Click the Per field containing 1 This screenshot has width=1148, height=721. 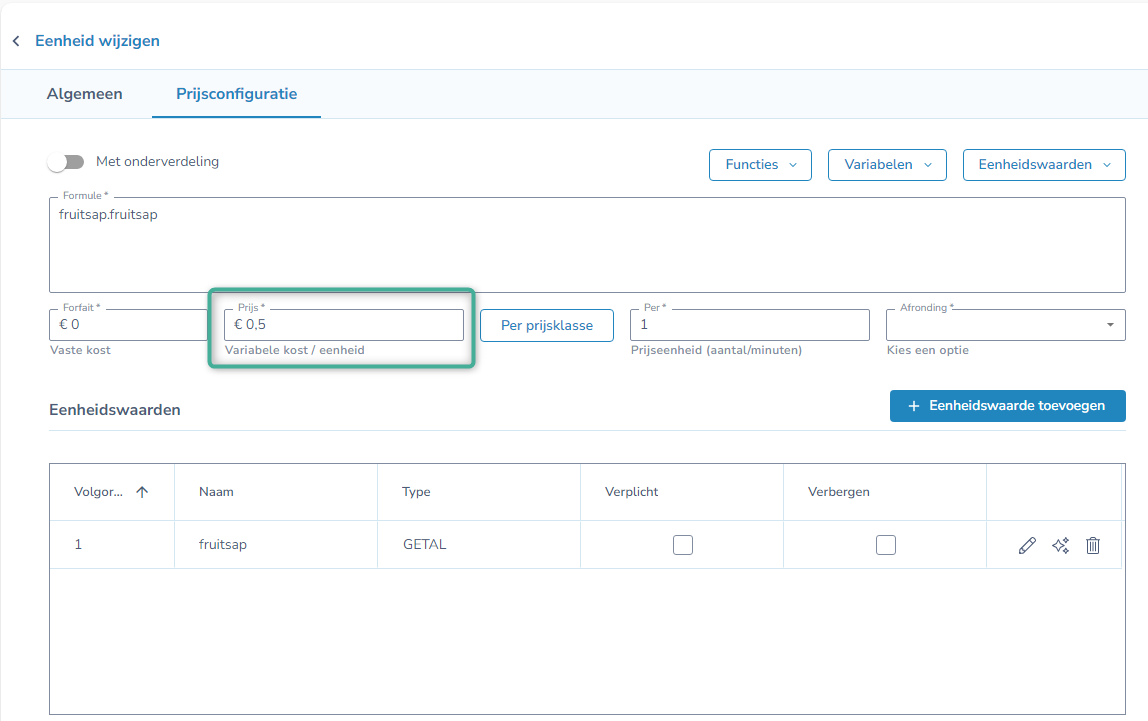pyautogui.click(x=750, y=325)
